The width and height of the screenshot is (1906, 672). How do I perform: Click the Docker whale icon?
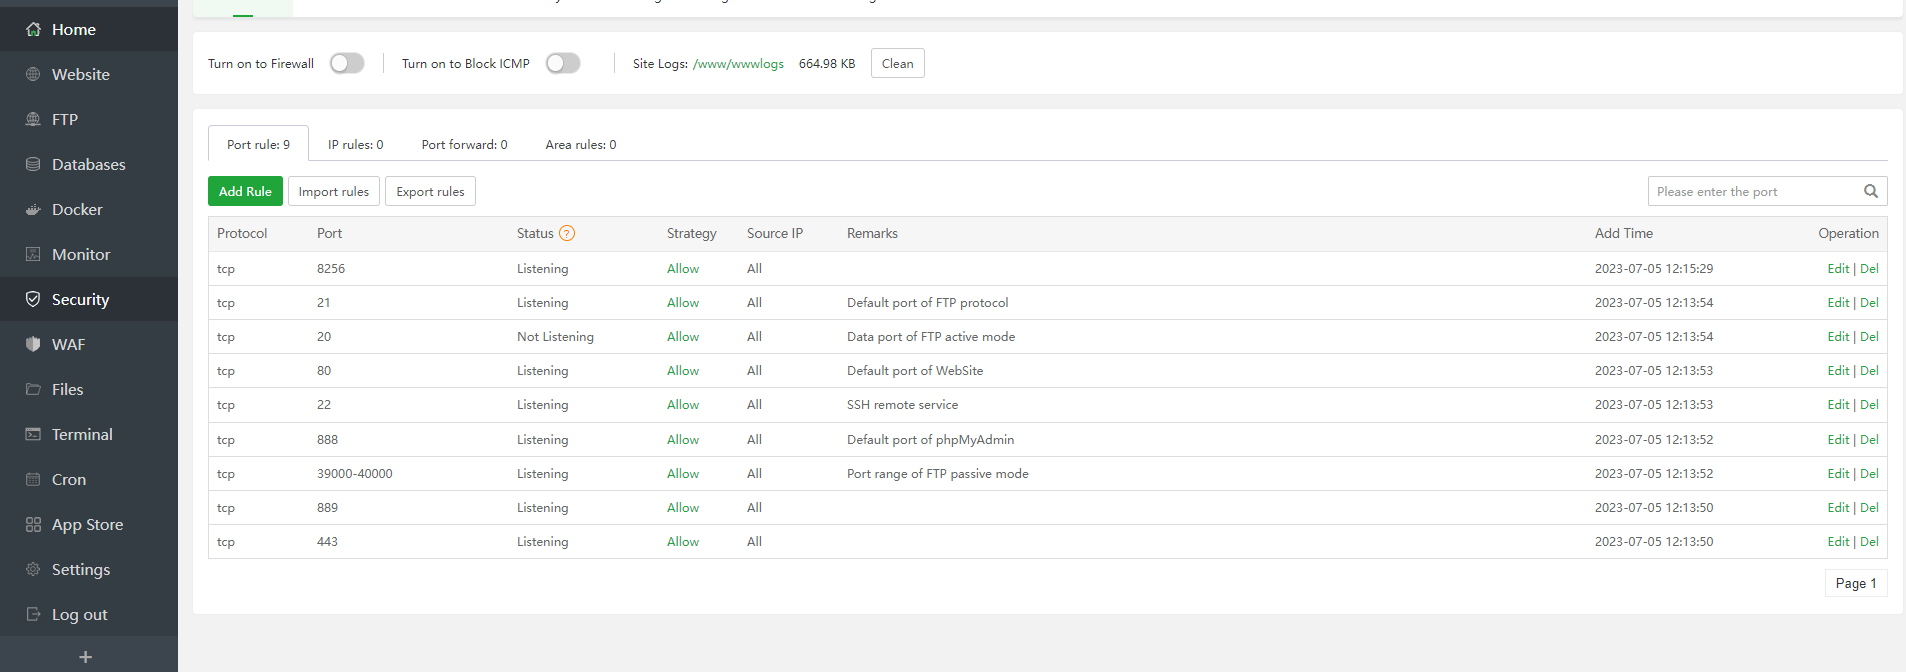(33, 210)
